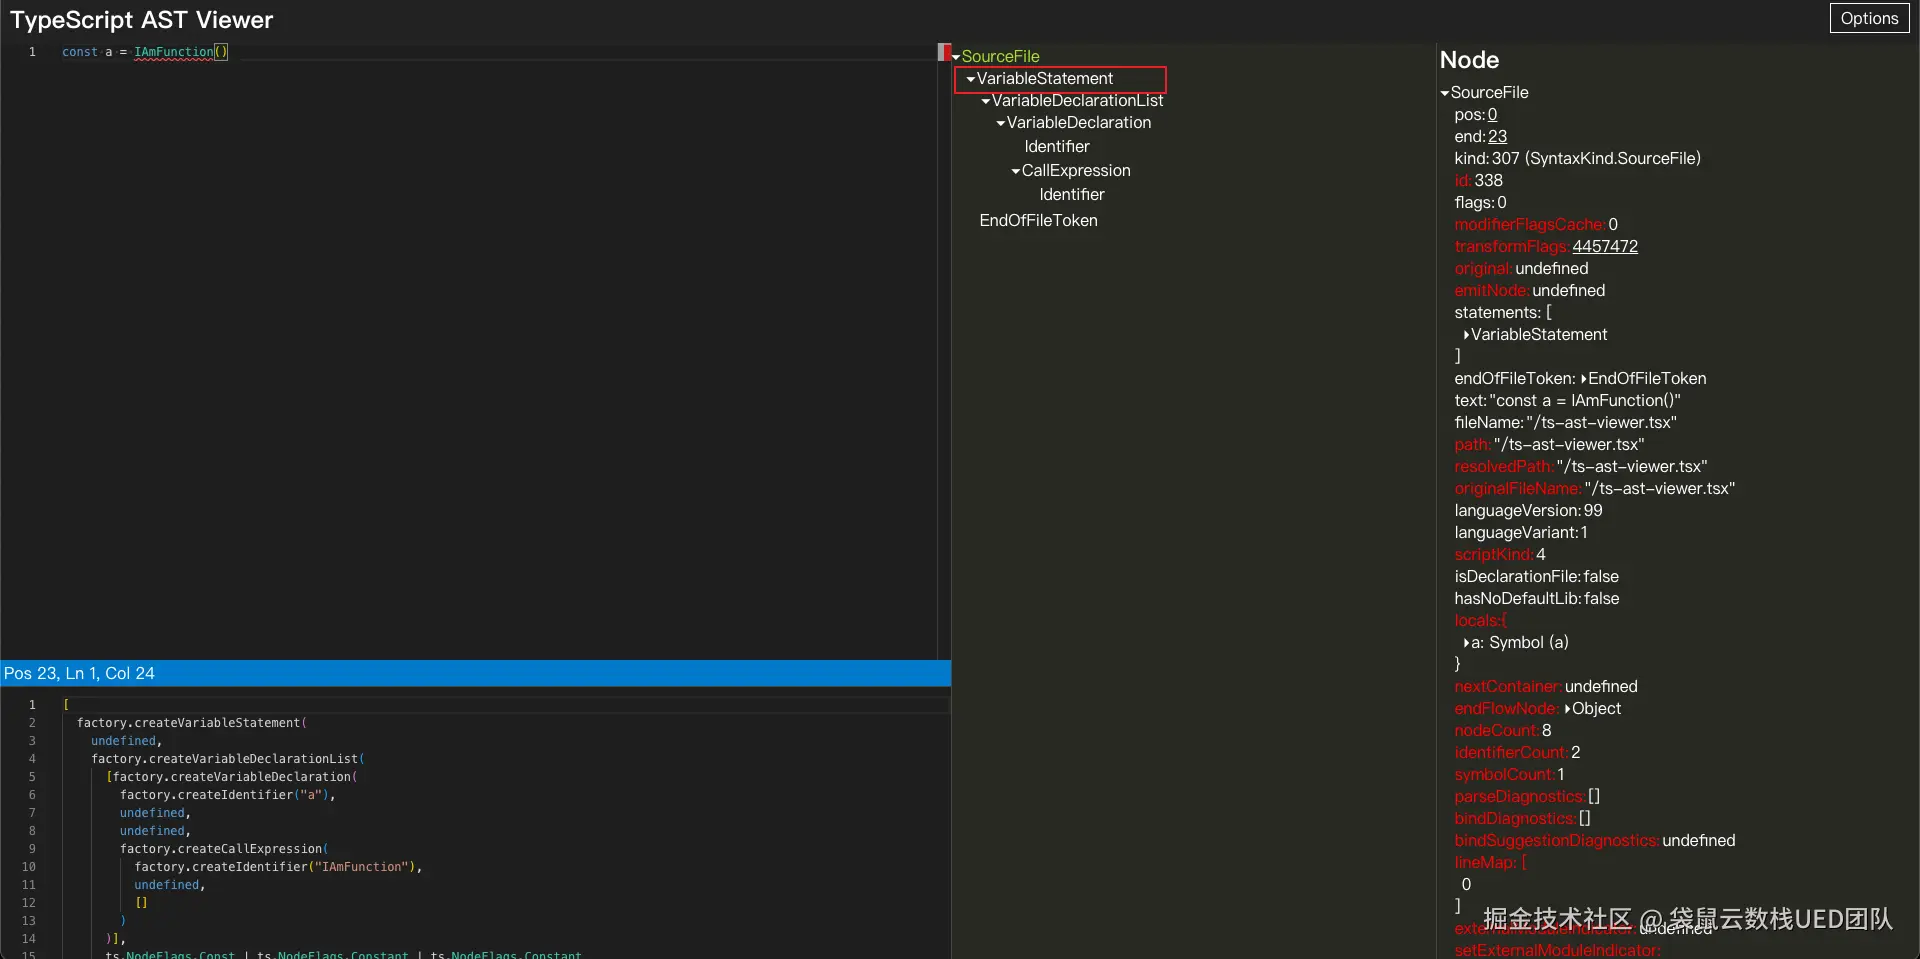Select the Identifier under VariableDeclaration

(x=1056, y=147)
